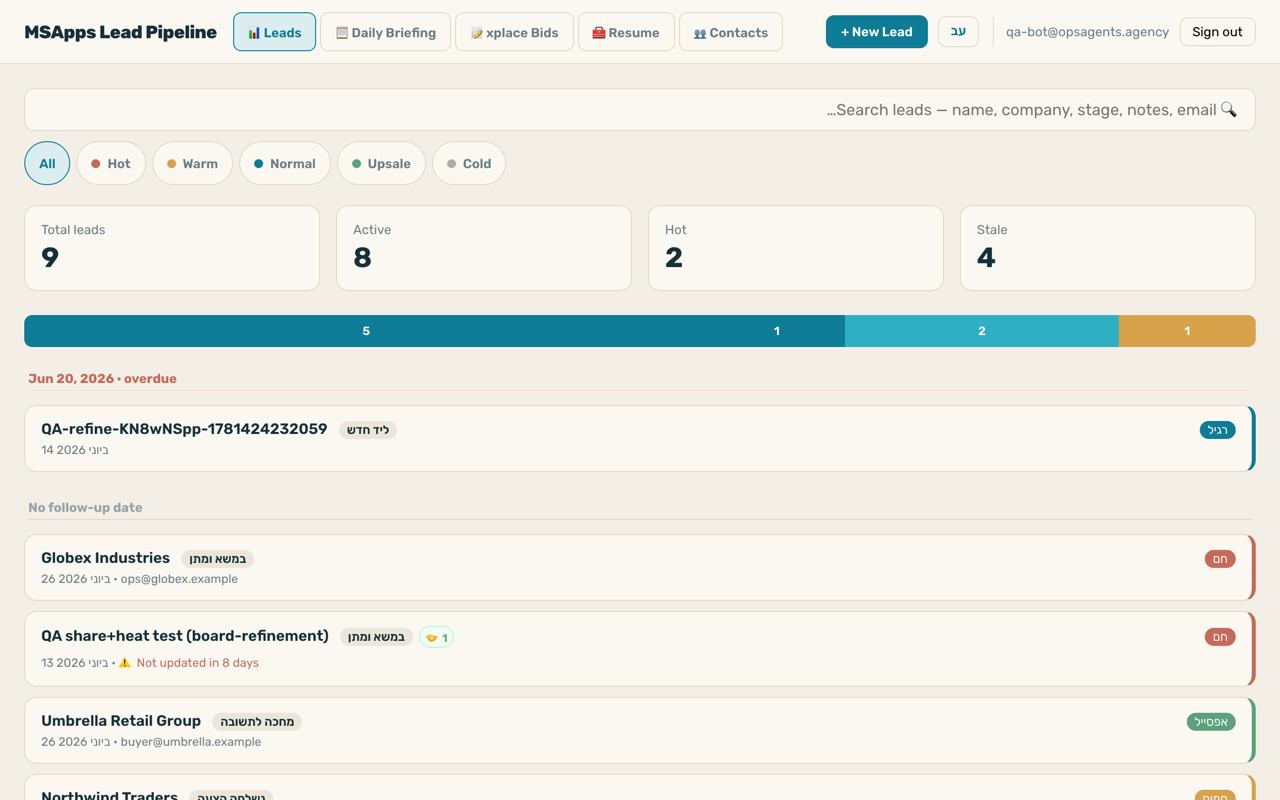This screenshot has width=1280, height=800.
Task: Click the buyer@umbrella.example email
Action: pos(191,742)
